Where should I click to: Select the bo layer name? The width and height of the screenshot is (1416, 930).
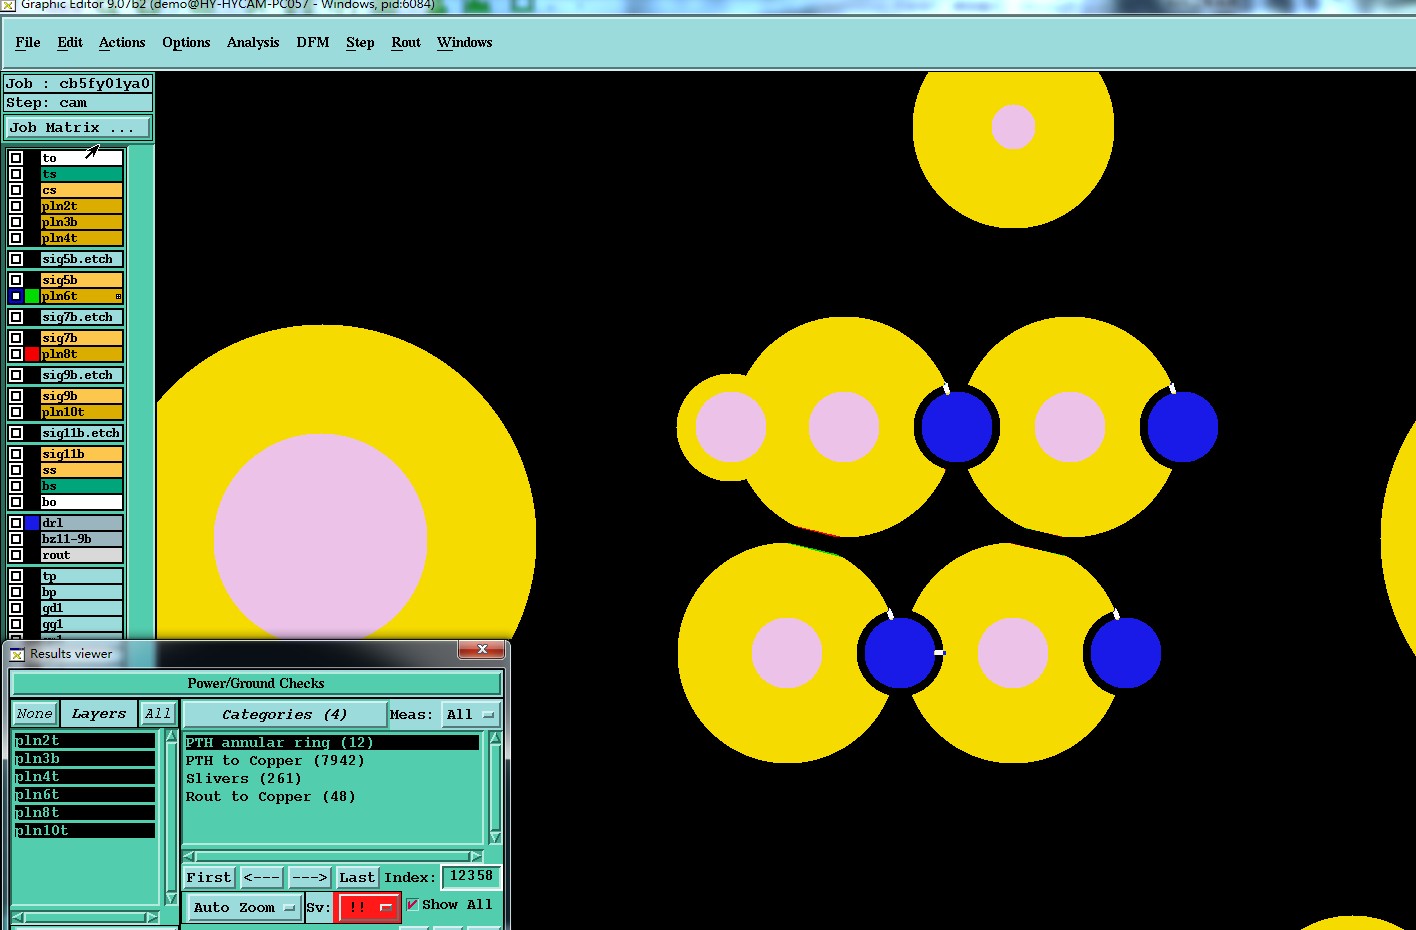(x=82, y=502)
